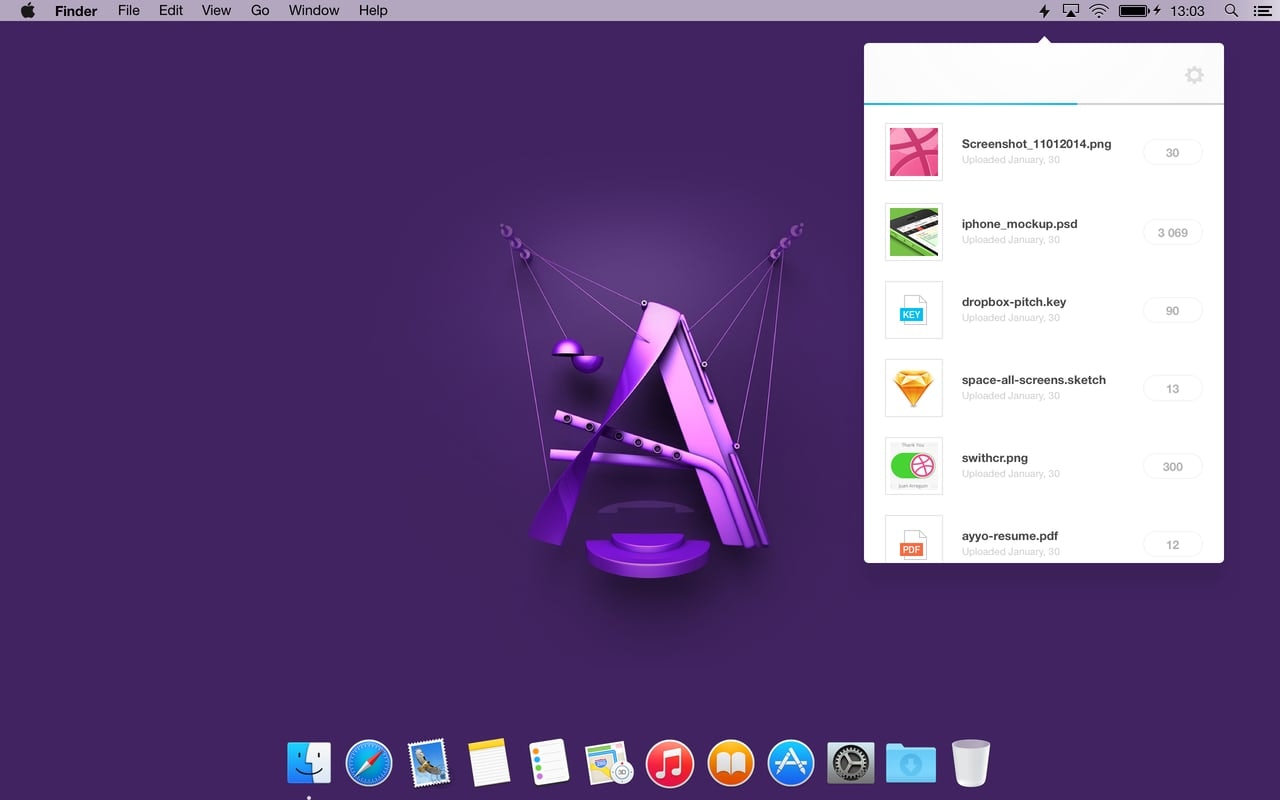Image resolution: width=1280 pixels, height=800 pixels.
Task: Launch iTunes from the dock
Action: click(x=670, y=764)
